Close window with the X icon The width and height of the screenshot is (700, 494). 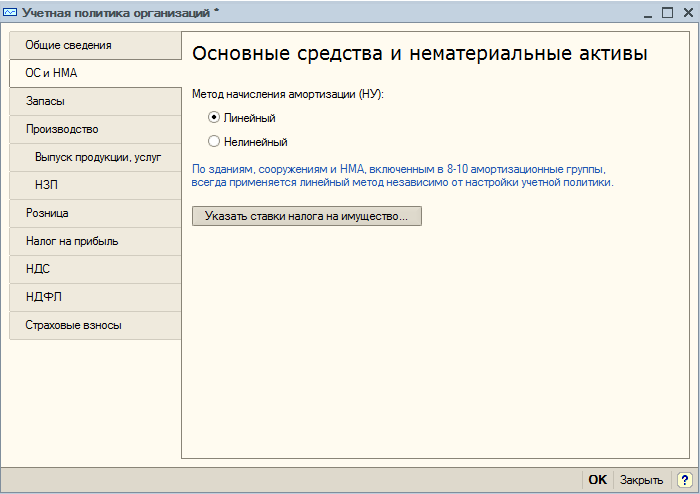[x=688, y=12]
